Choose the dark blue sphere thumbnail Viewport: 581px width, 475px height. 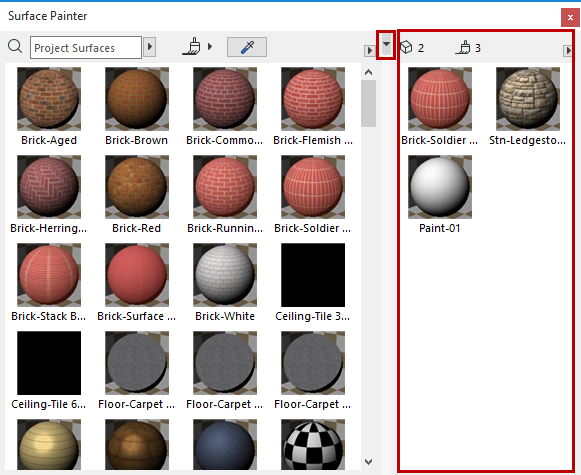tap(225, 445)
